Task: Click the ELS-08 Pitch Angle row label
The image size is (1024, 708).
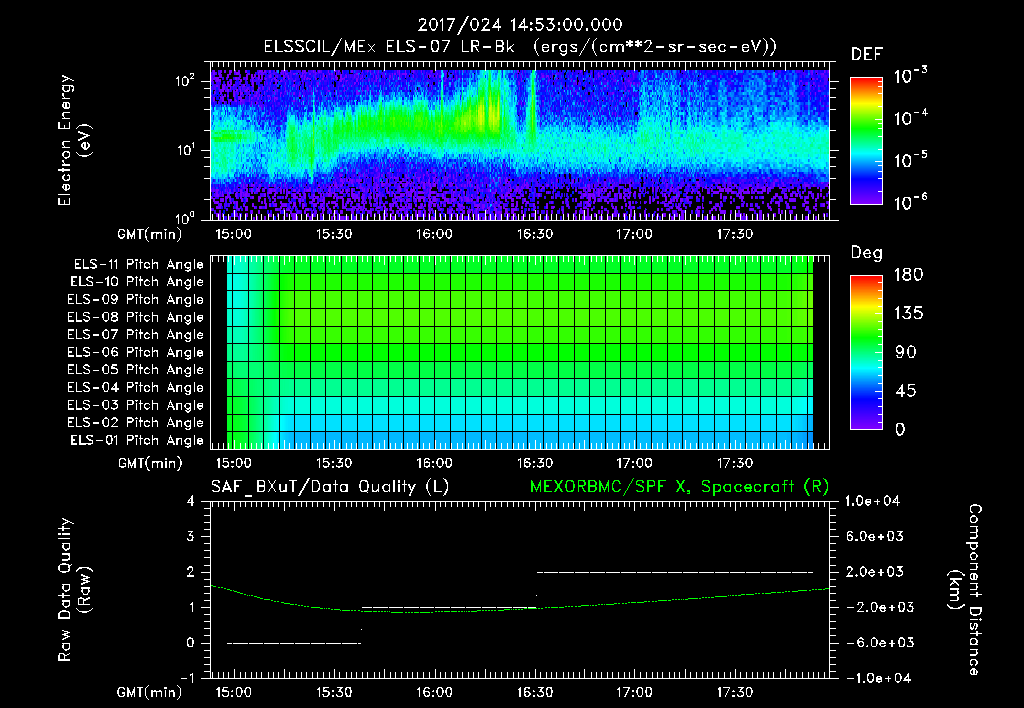Action: tap(136, 317)
